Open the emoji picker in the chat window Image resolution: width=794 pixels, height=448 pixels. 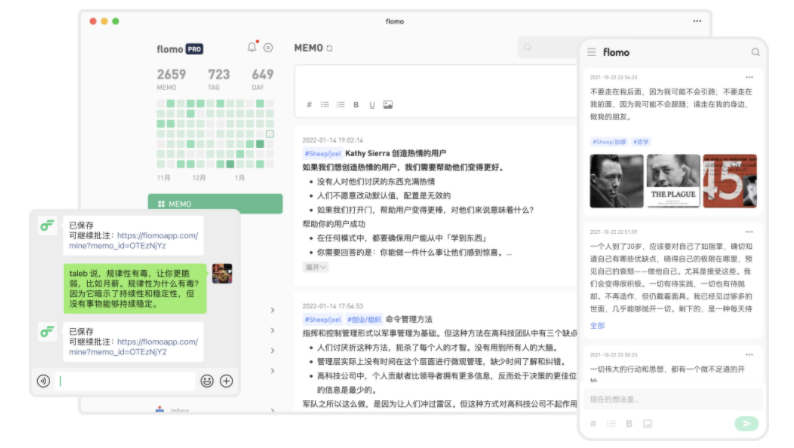click(x=207, y=381)
